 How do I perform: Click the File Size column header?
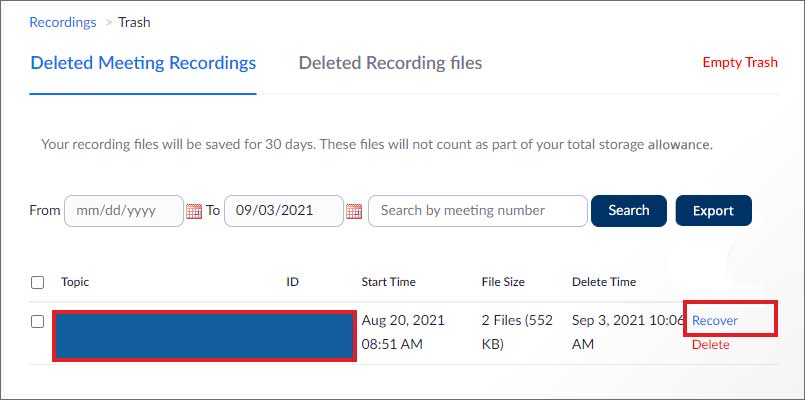503,282
